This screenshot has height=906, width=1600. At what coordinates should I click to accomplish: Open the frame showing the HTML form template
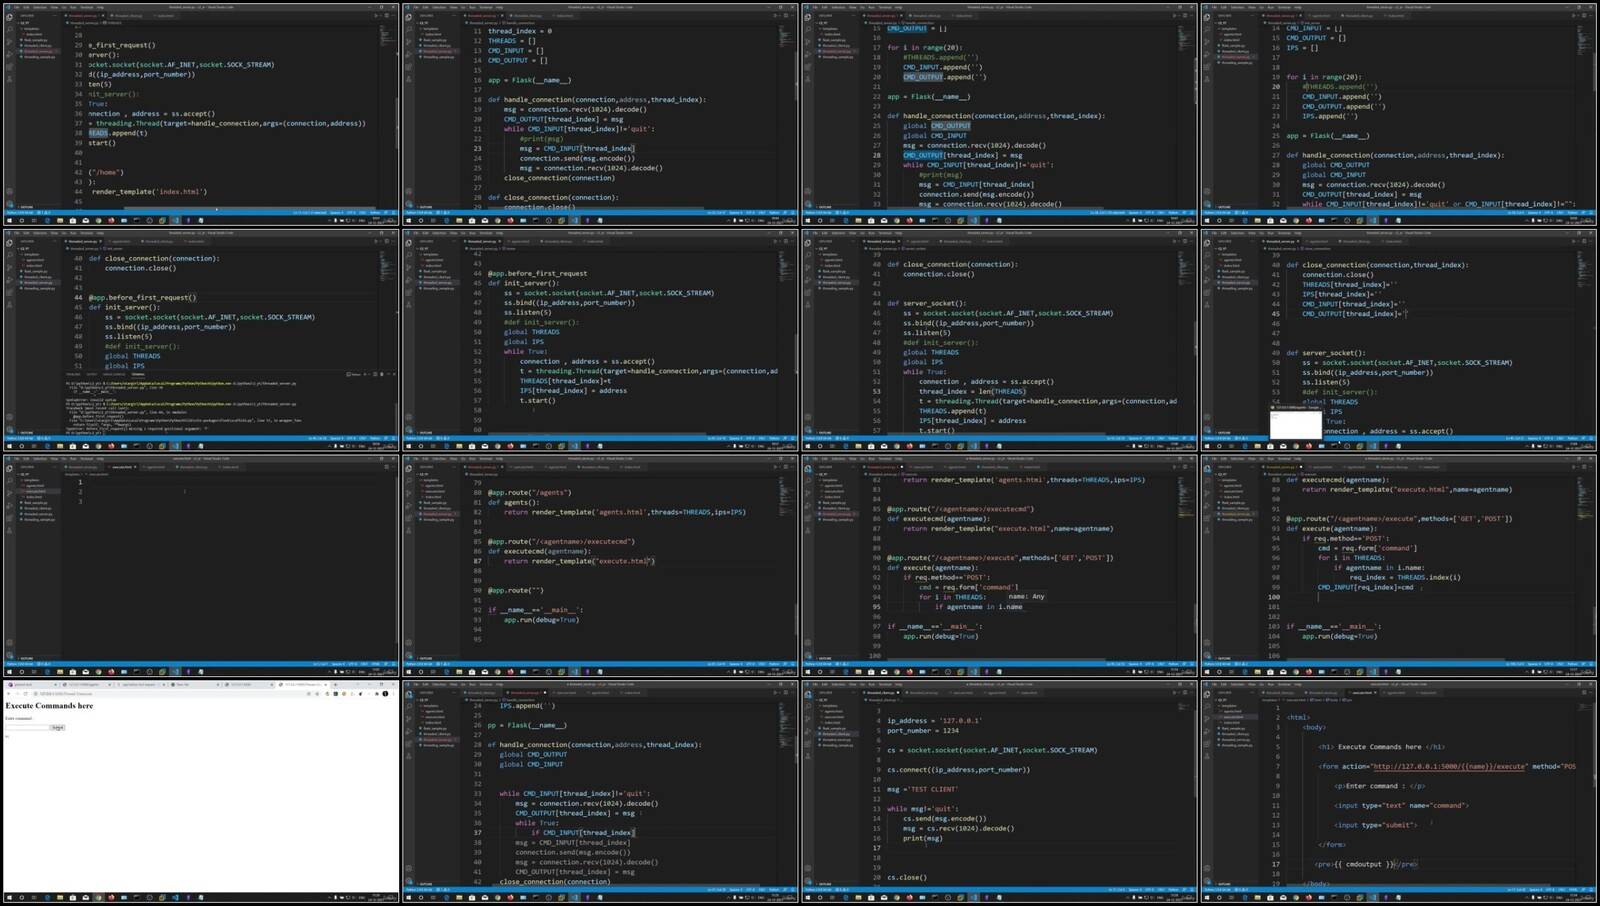tap(1399, 792)
